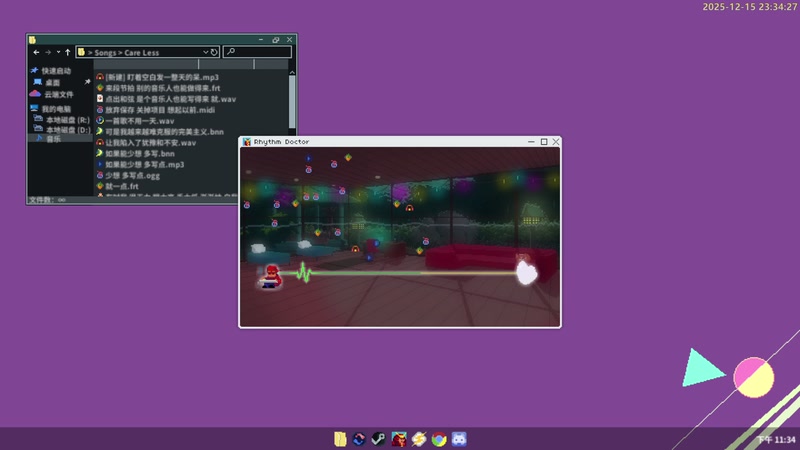800x450 pixels.
Task: Select 就一点.frt file
Action: [121, 186]
